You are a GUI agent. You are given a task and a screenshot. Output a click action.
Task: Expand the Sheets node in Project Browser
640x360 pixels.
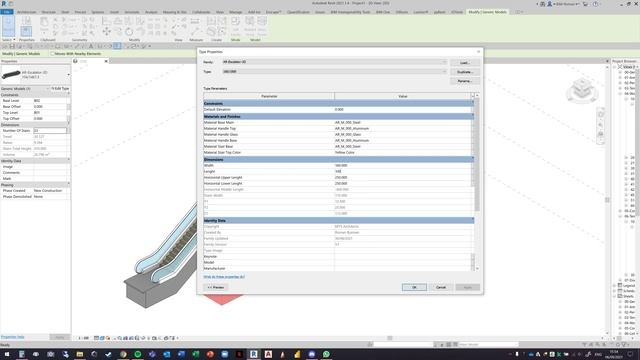tap(615, 296)
